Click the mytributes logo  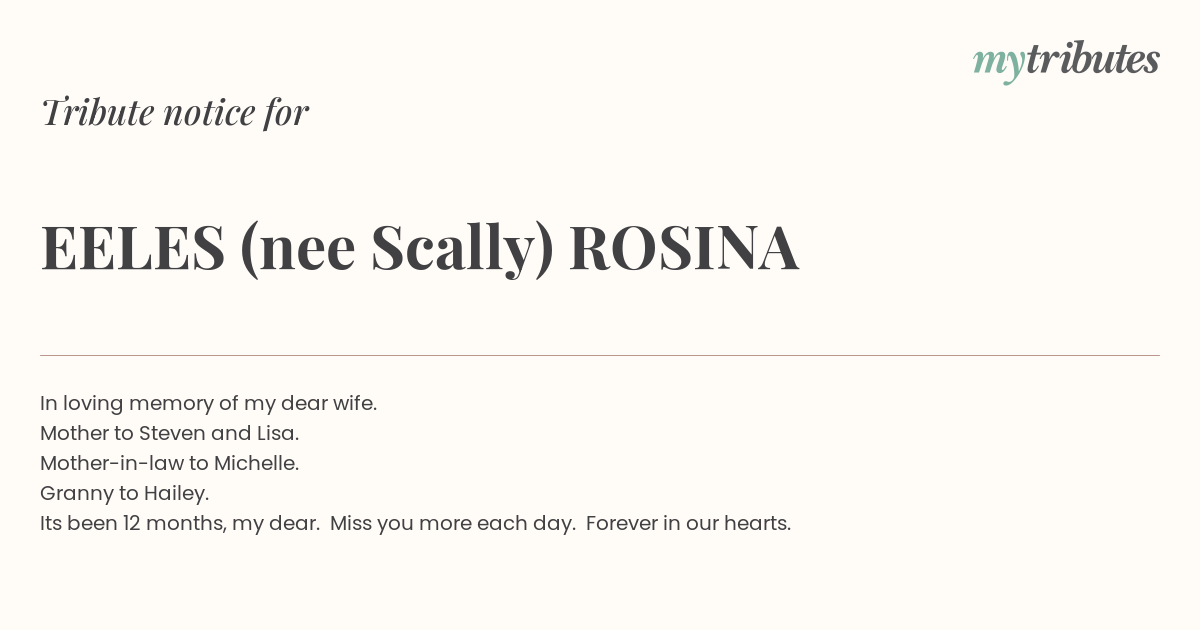(x=1066, y=61)
